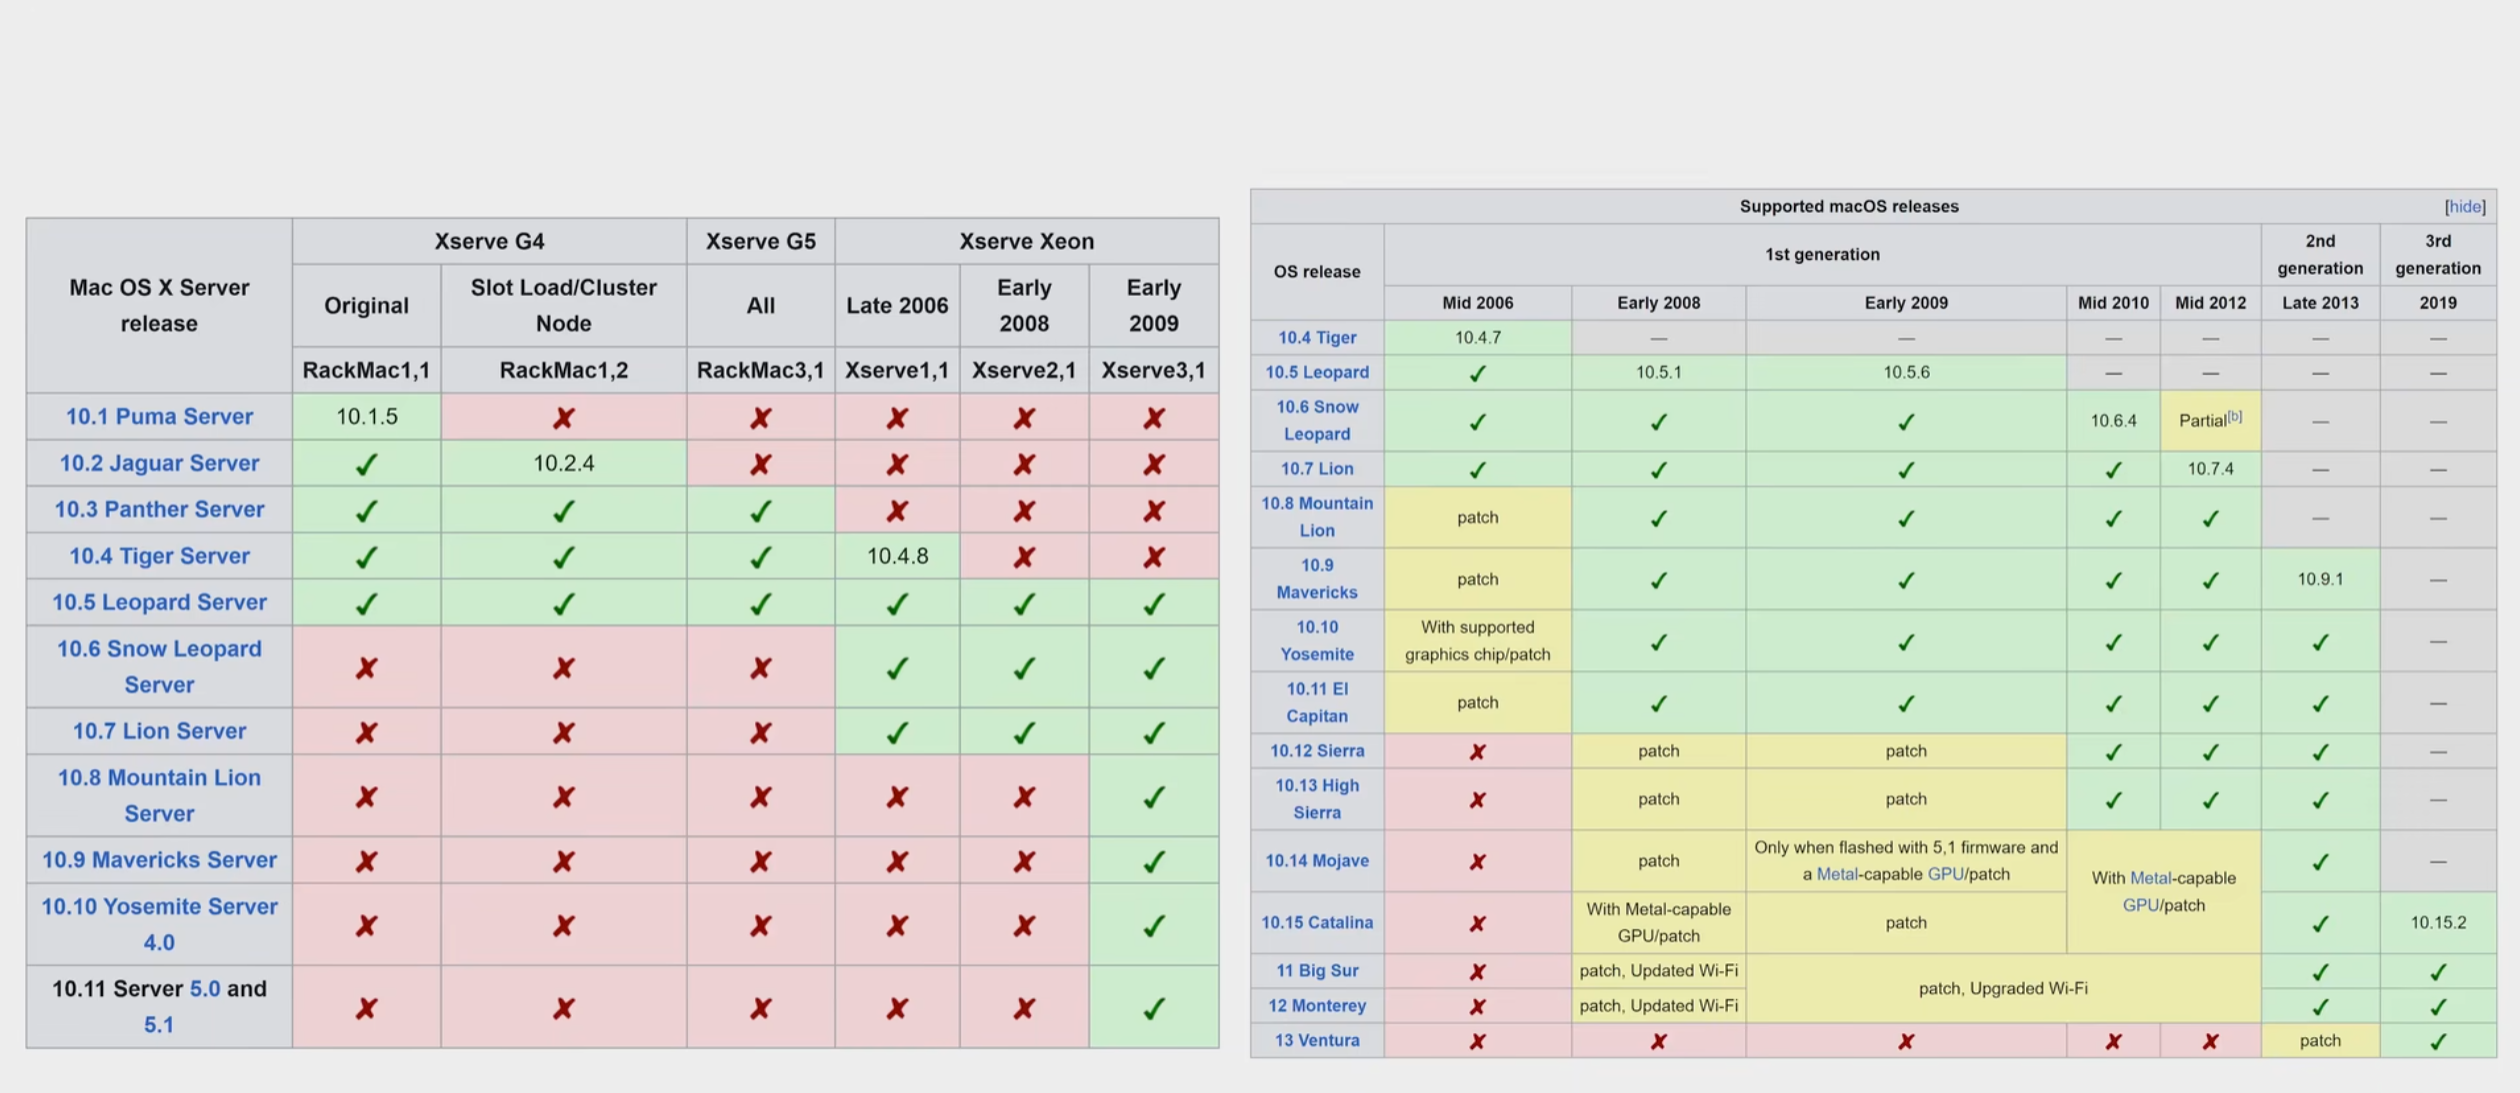The height and width of the screenshot is (1093, 2520).
Task: Follow the 5.1 link in 10.11 Server row
Action: (x=159, y=1025)
